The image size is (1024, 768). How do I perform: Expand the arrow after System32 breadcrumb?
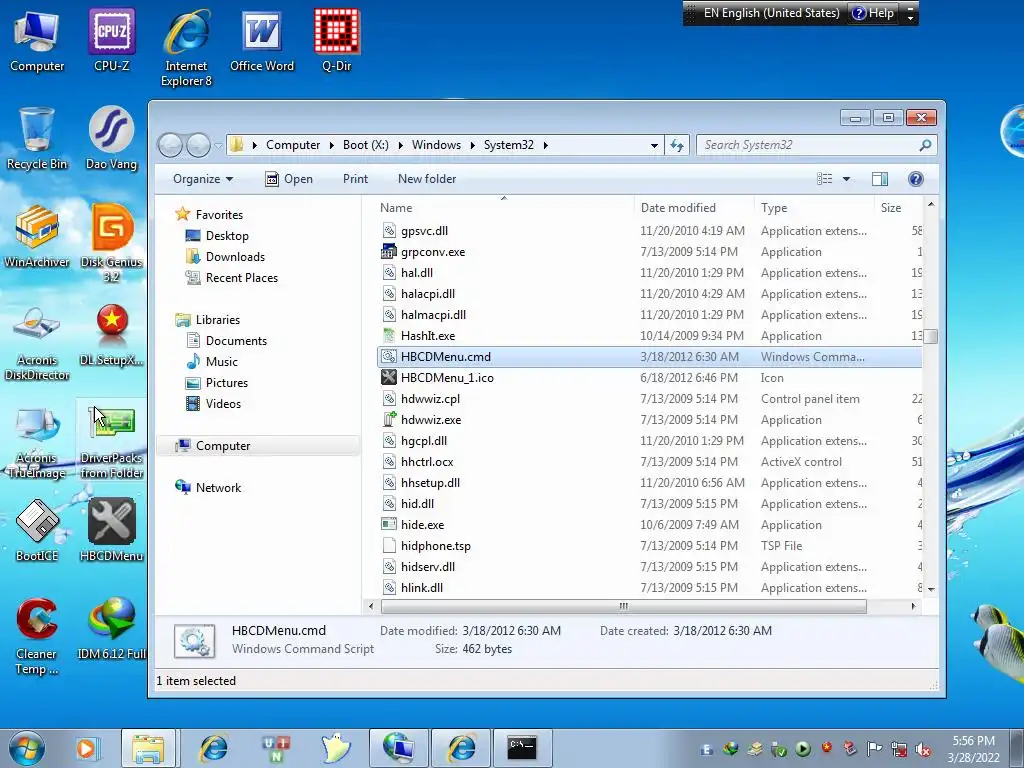point(545,145)
